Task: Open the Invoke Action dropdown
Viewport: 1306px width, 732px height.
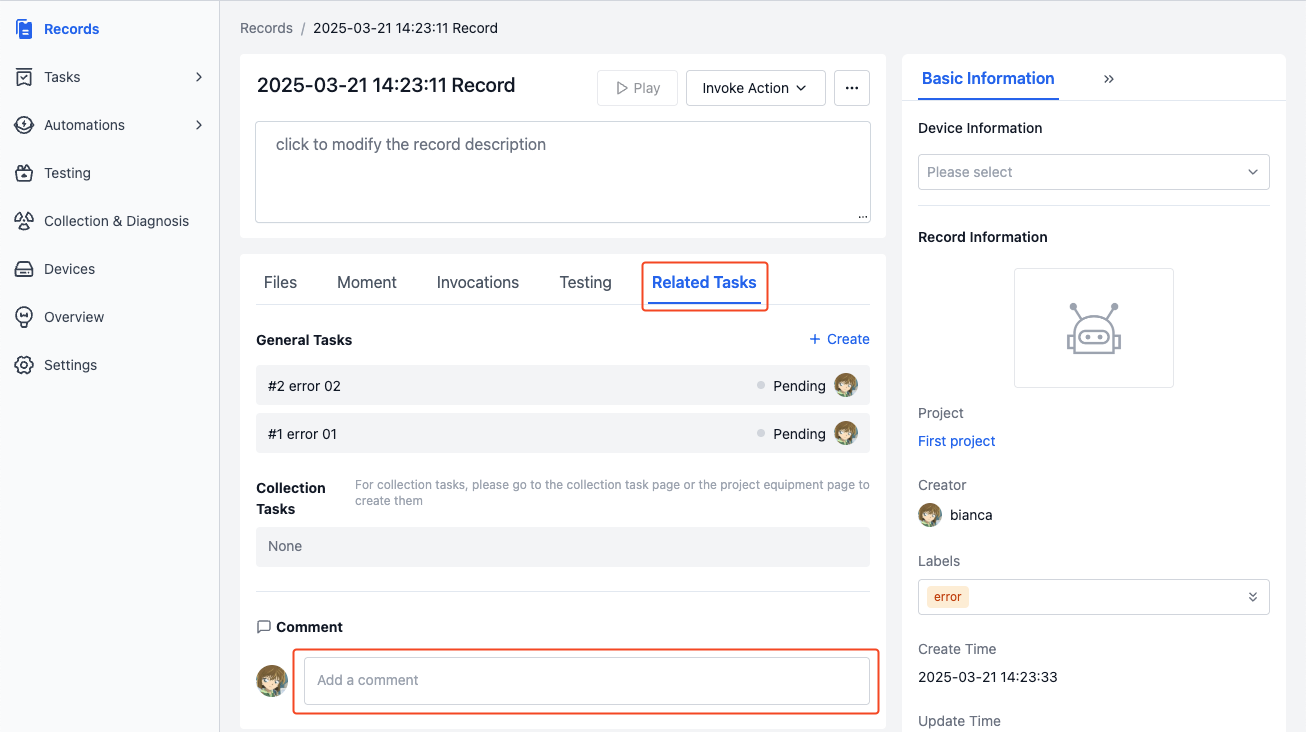Action: (x=755, y=88)
